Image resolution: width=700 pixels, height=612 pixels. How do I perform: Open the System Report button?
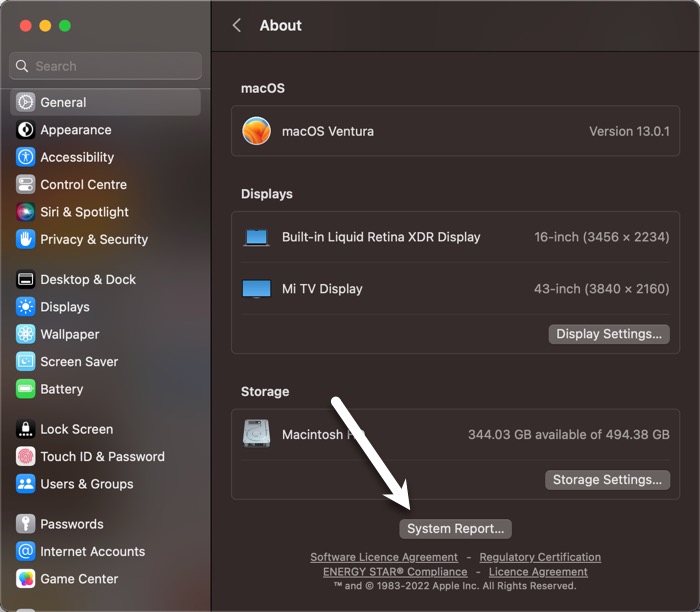point(455,529)
